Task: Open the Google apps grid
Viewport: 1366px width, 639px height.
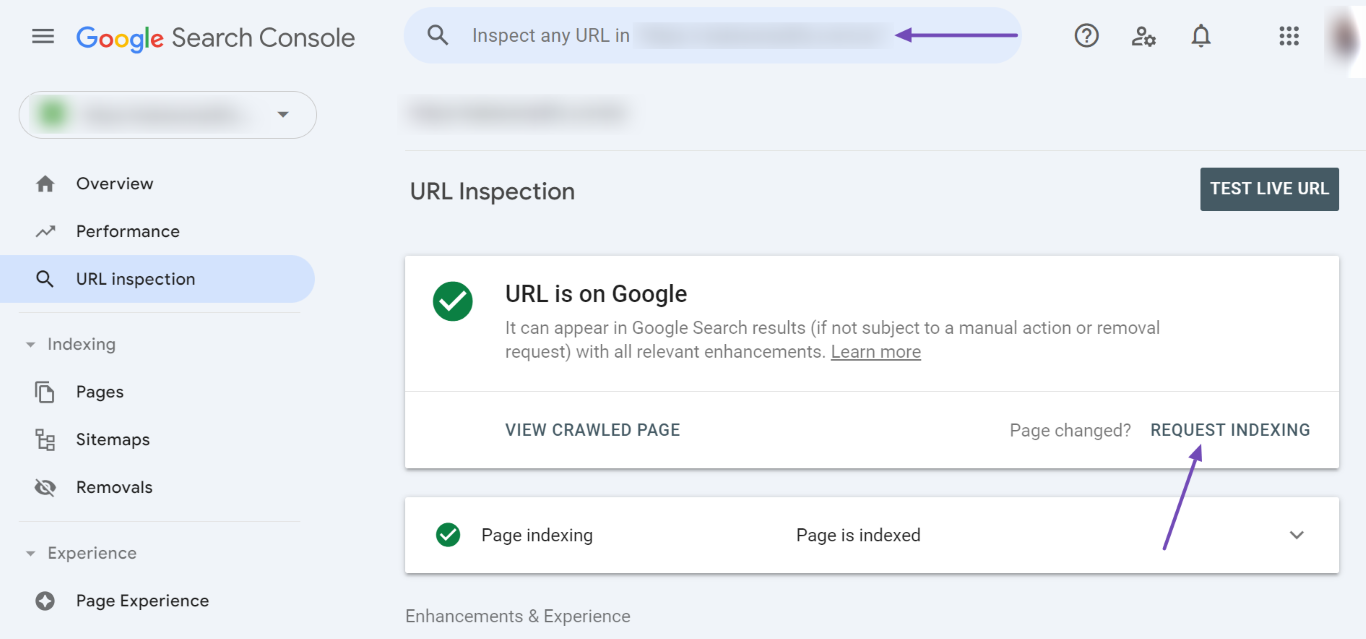Action: coord(1289,36)
